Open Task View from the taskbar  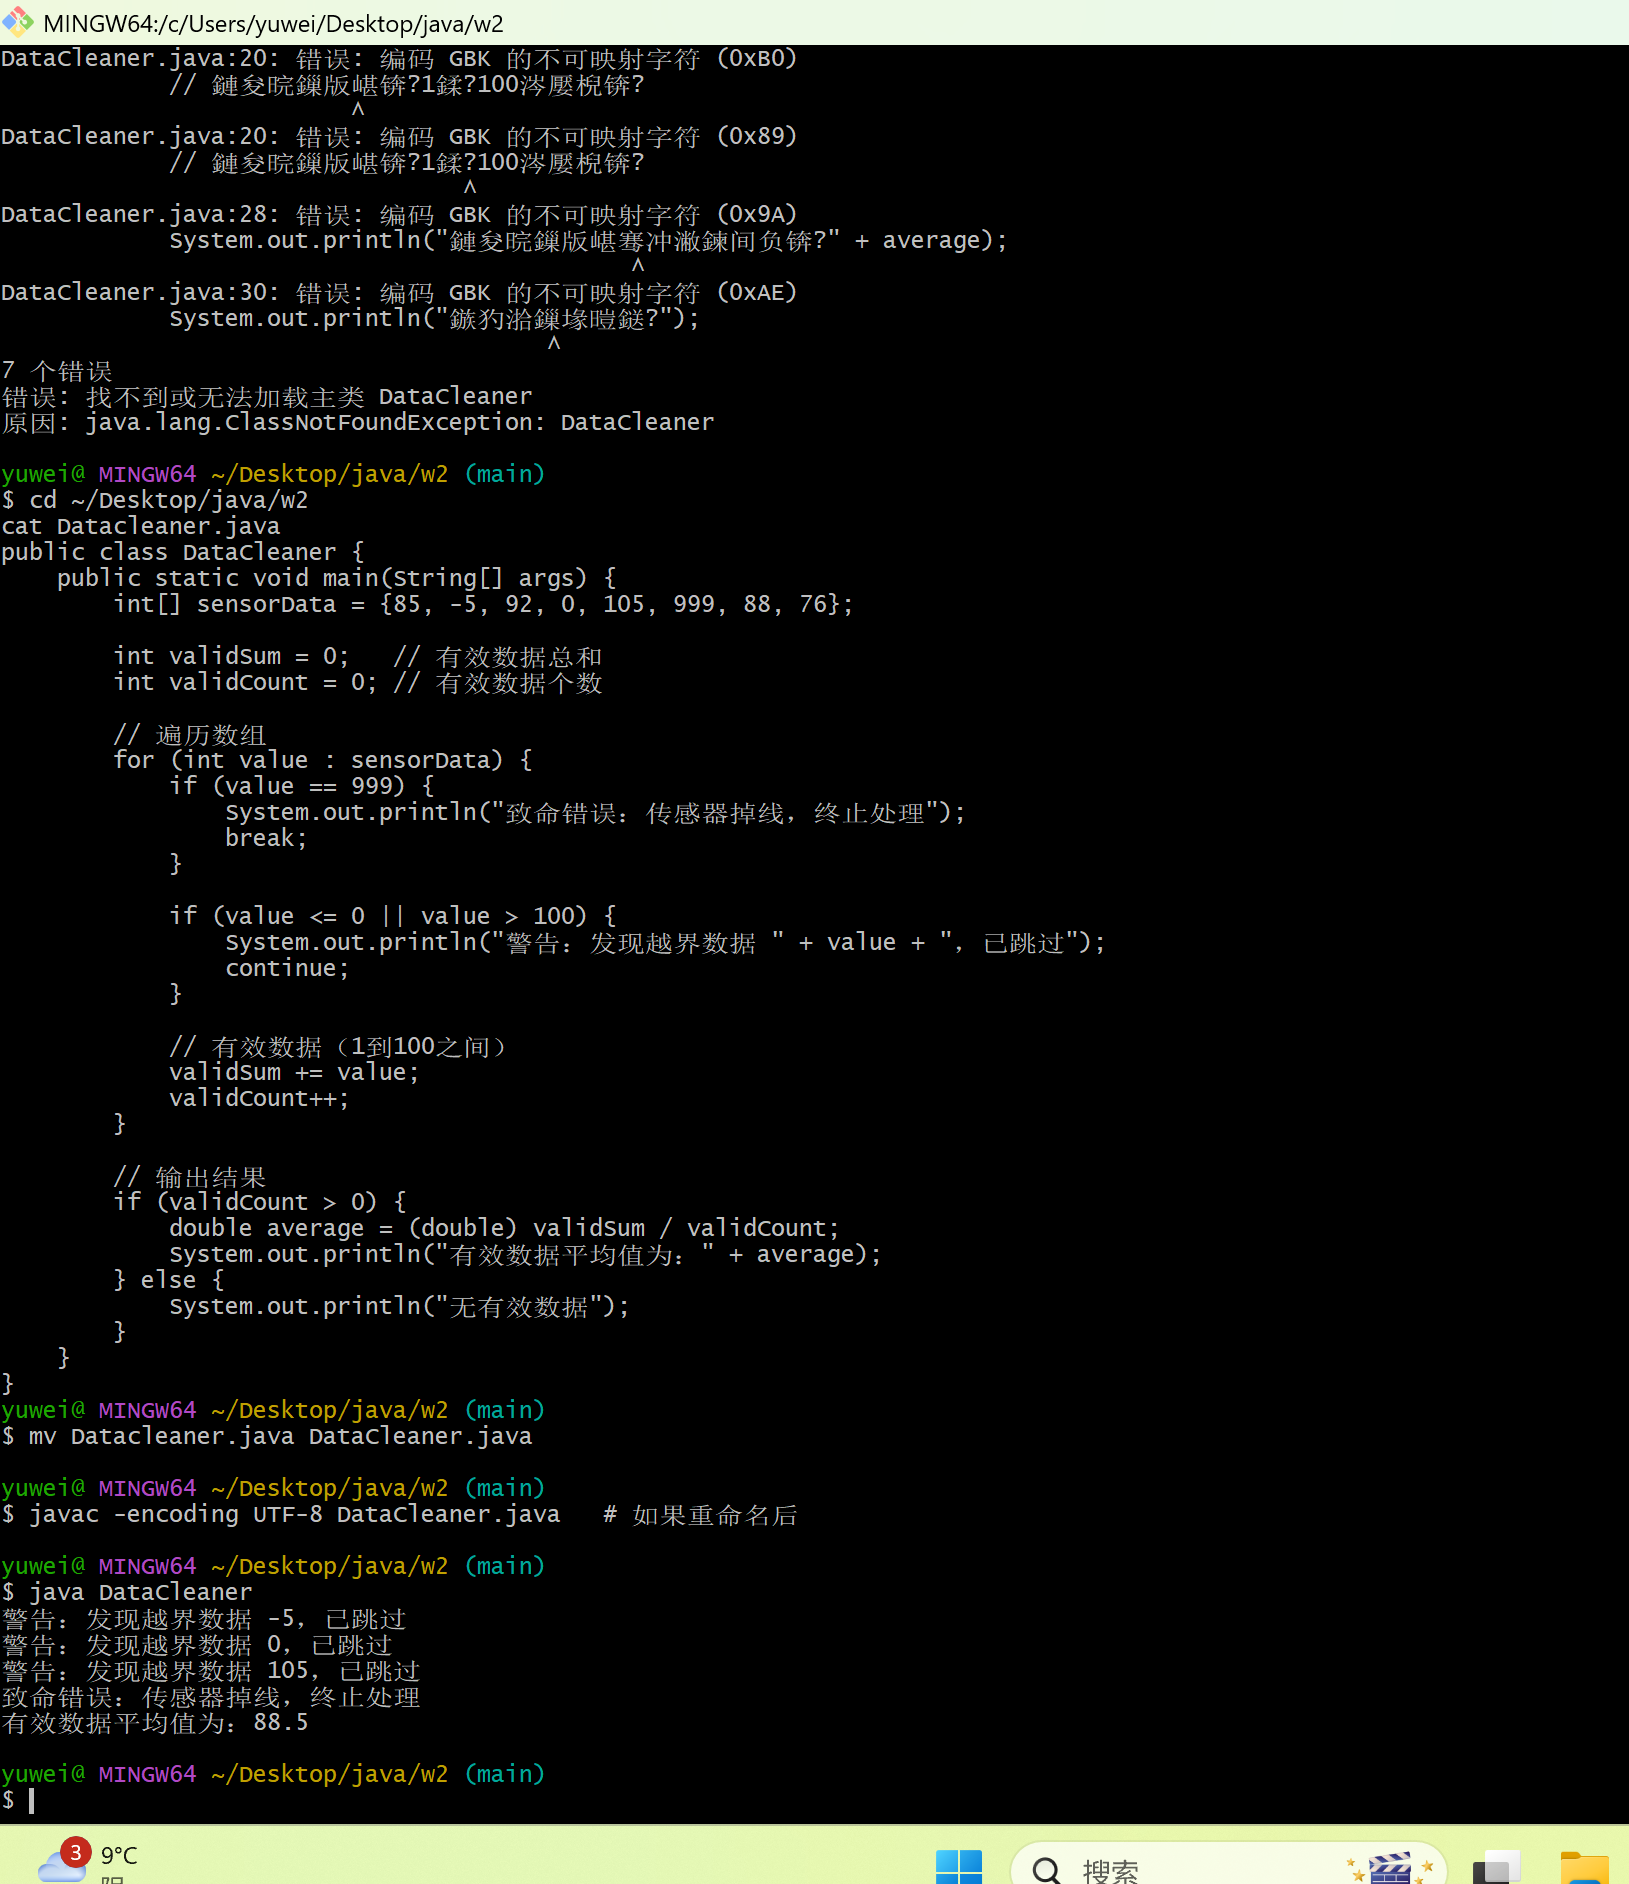(1496, 1867)
